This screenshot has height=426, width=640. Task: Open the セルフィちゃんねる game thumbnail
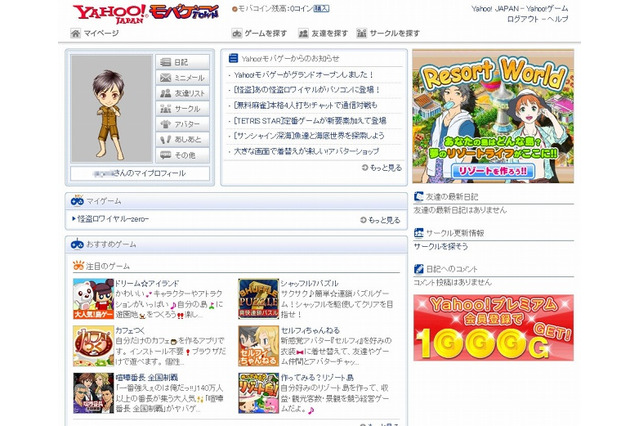click(259, 346)
